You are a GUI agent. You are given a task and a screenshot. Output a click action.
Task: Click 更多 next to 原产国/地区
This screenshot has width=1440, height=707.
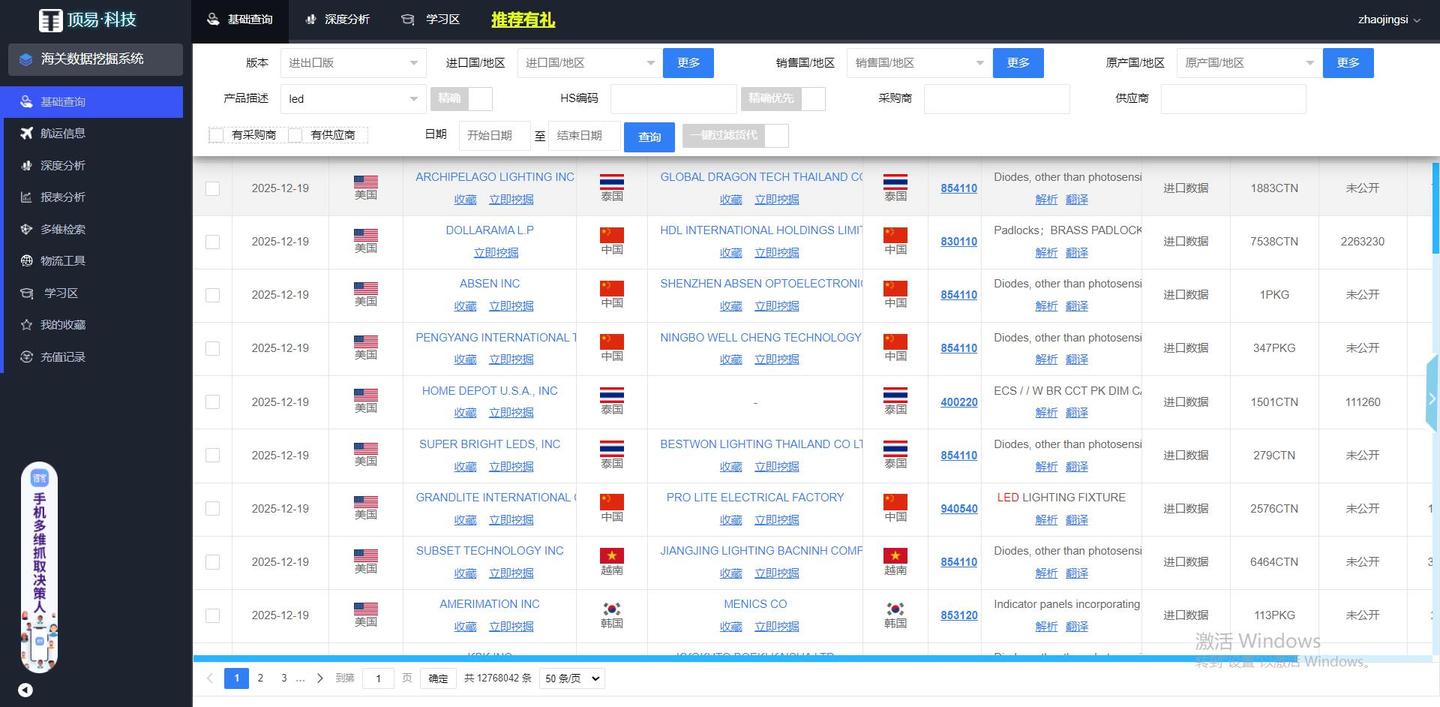(x=1348, y=63)
